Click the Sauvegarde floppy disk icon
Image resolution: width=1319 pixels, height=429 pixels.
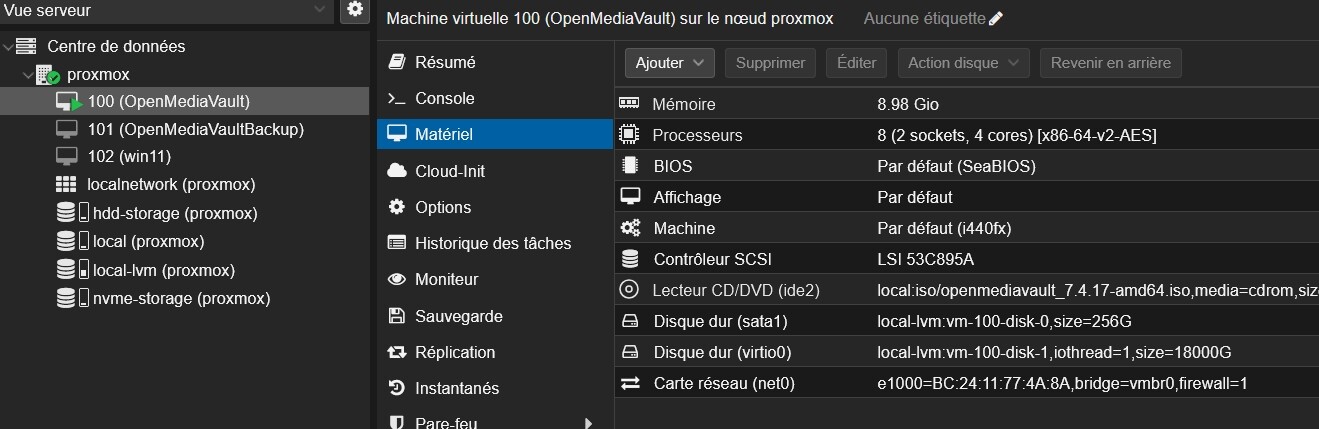click(397, 316)
